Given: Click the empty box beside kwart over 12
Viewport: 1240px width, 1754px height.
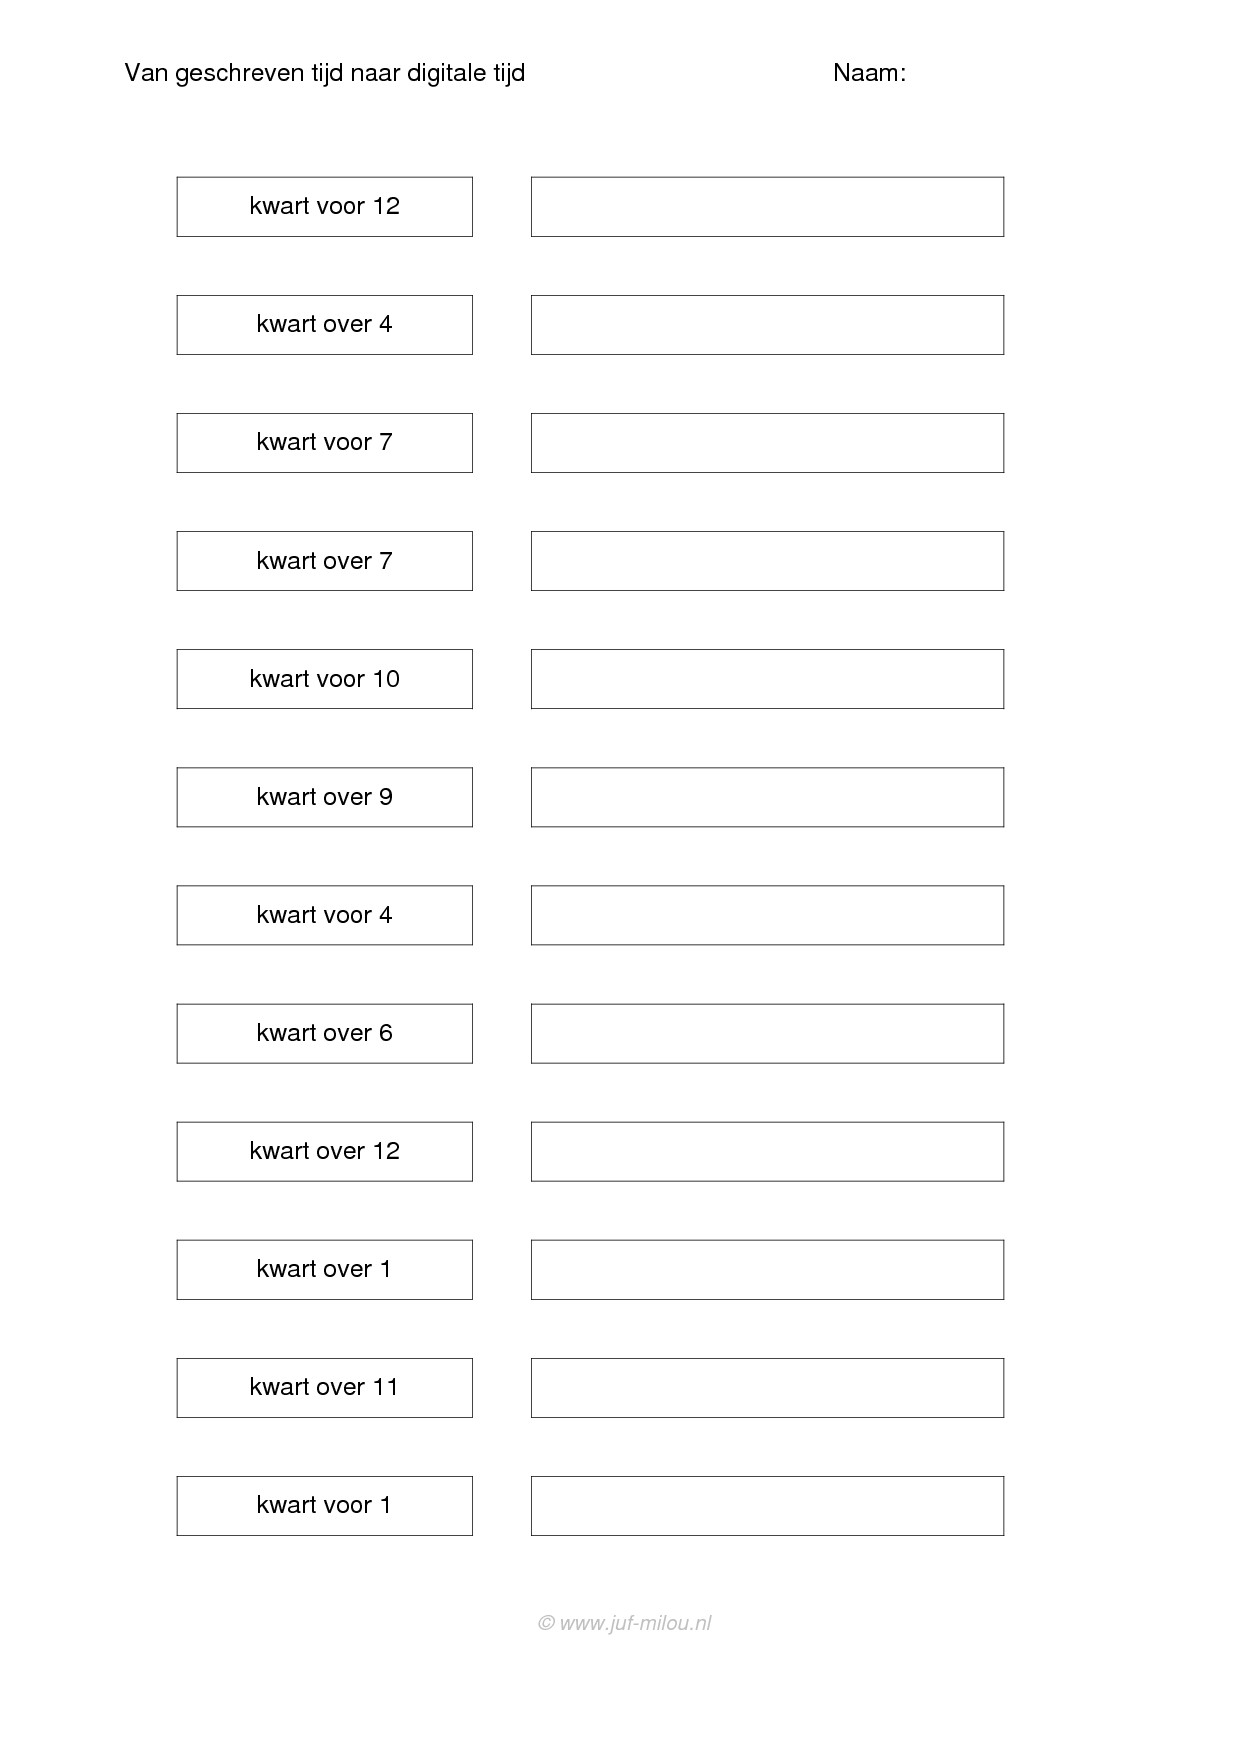Looking at the screenshot, I should 767,1151.
